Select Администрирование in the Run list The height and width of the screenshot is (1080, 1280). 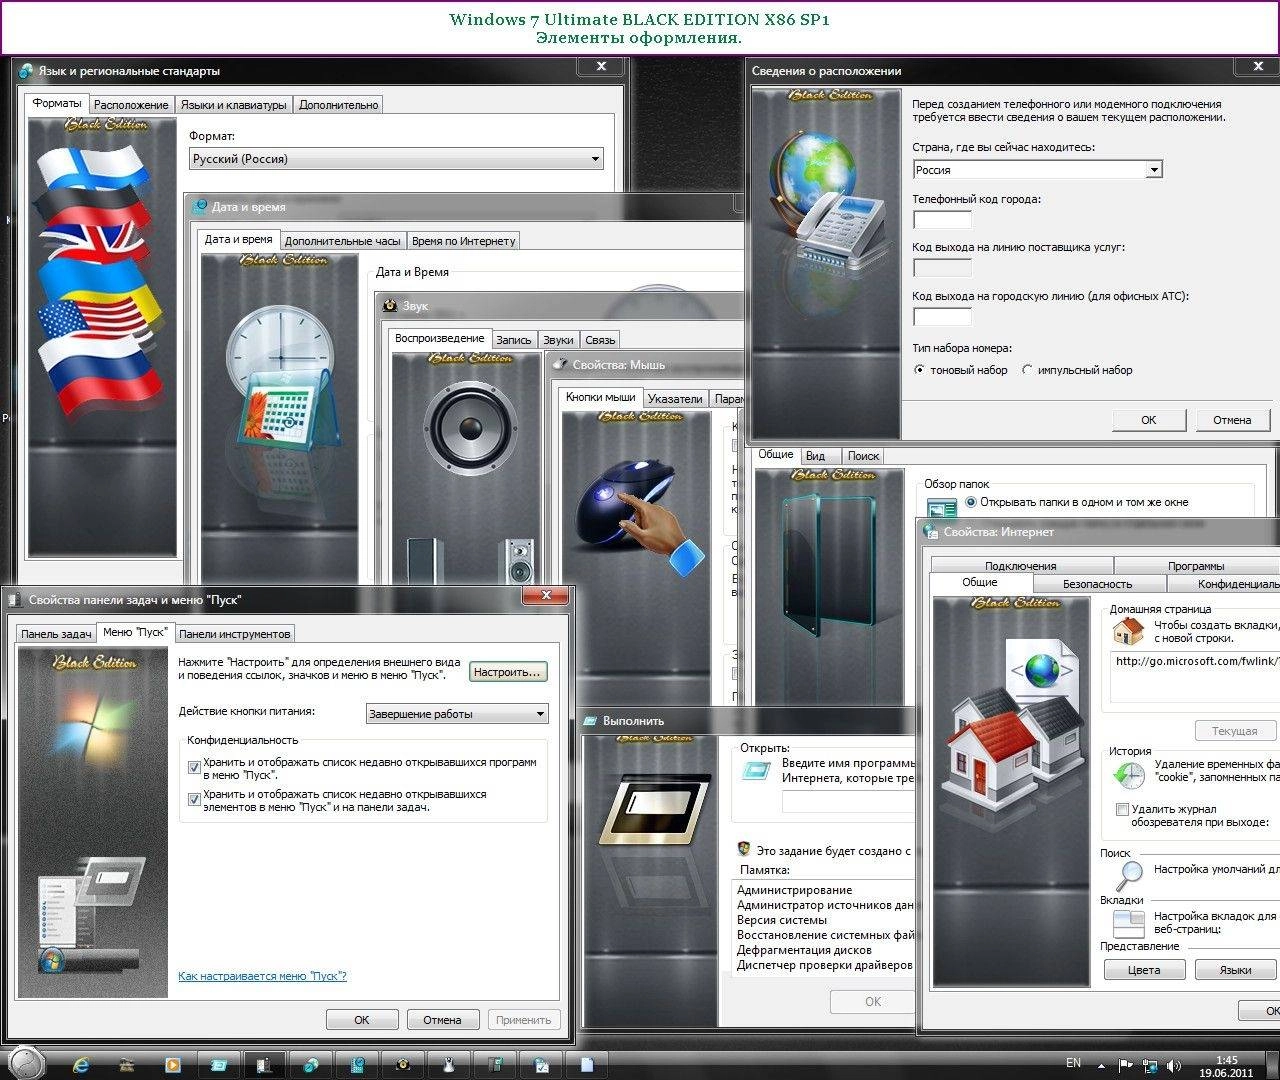[x=795, y=890]
